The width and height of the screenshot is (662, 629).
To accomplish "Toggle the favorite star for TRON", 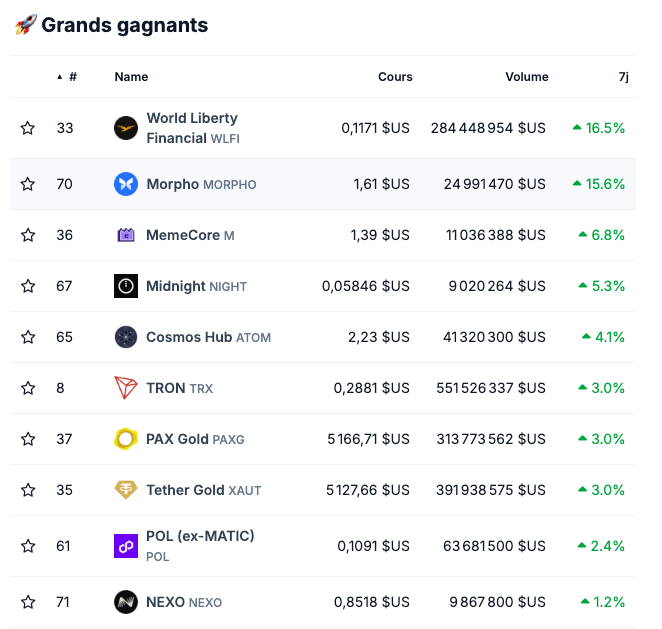I will tap(28, 388).
